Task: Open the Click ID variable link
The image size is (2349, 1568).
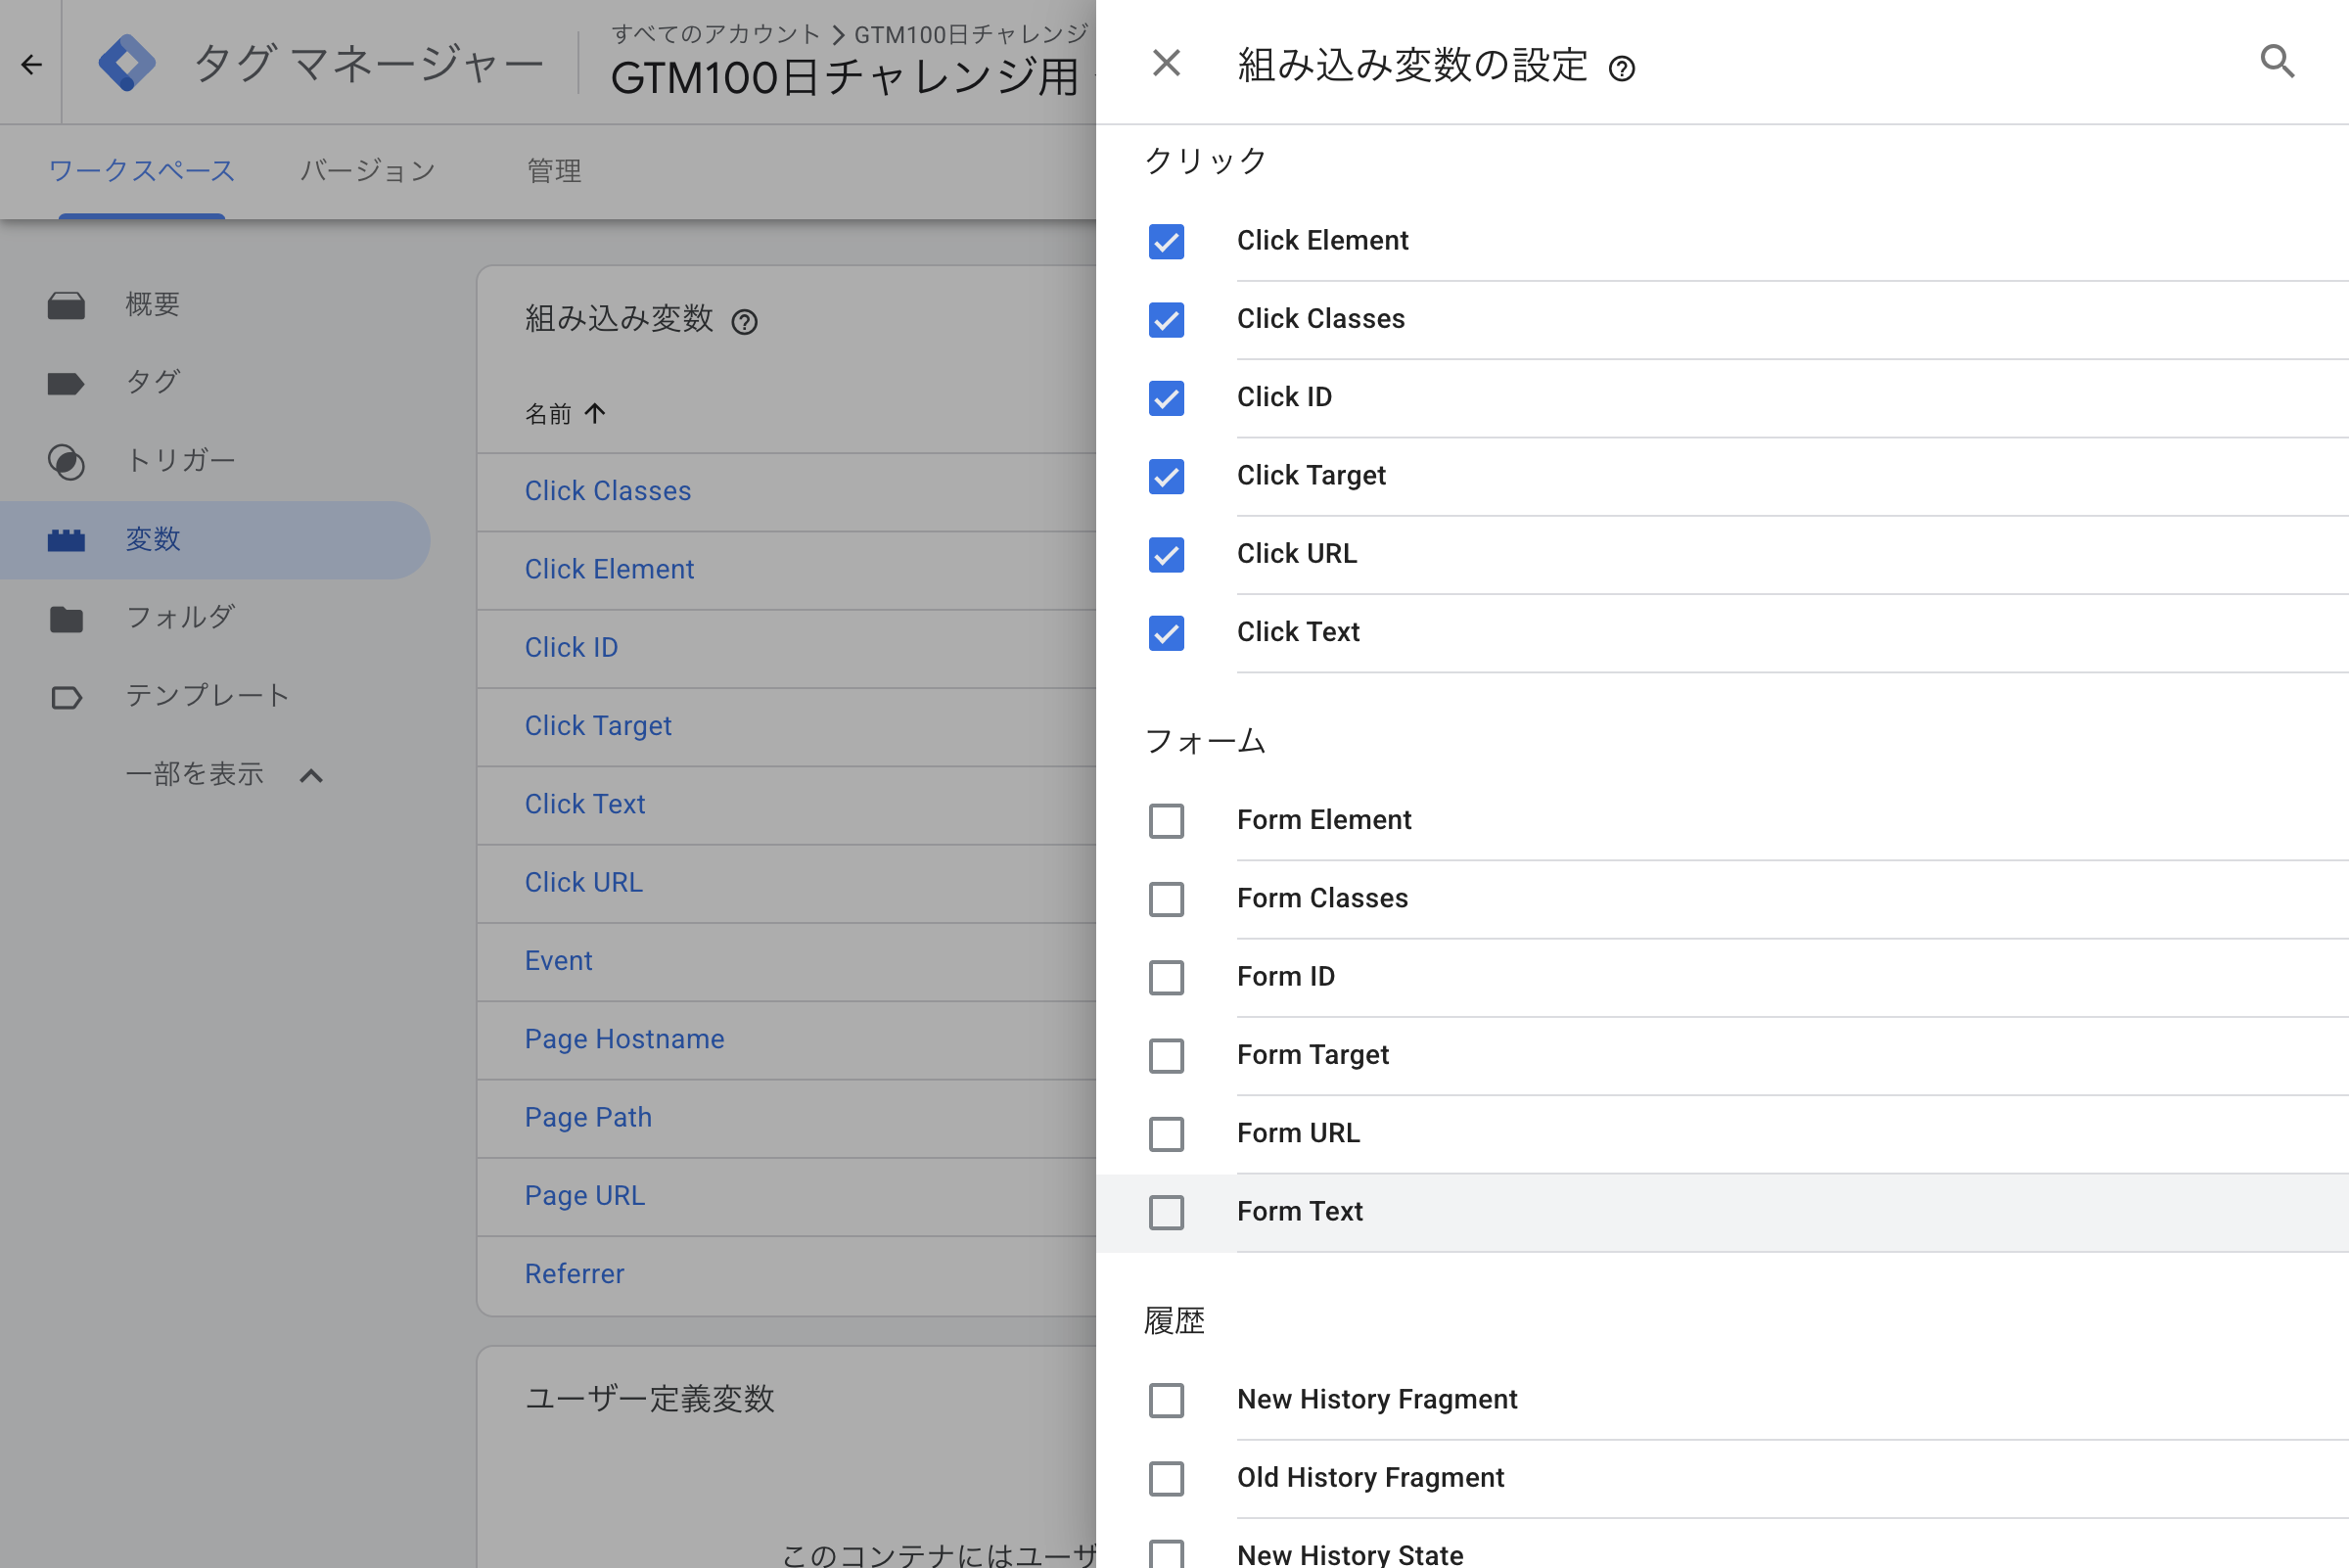Action: 571,647
